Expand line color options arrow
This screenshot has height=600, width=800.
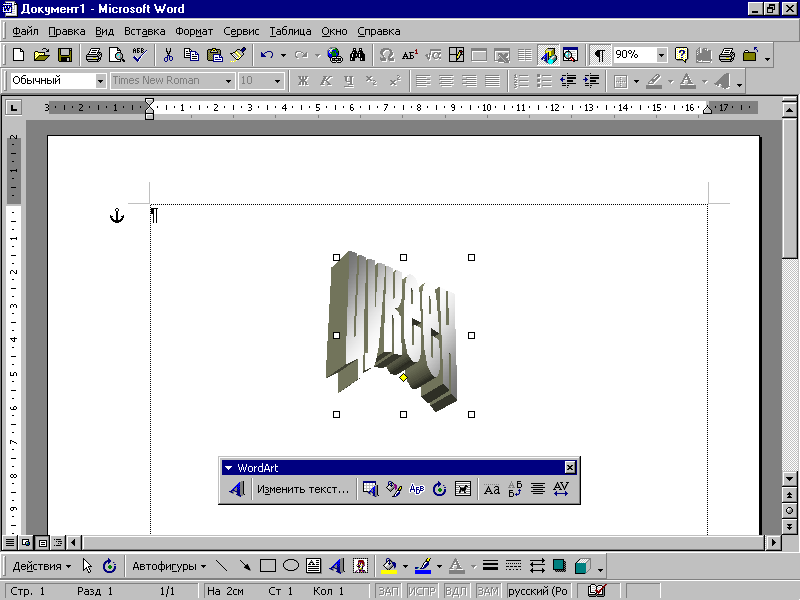click(439, 566)
